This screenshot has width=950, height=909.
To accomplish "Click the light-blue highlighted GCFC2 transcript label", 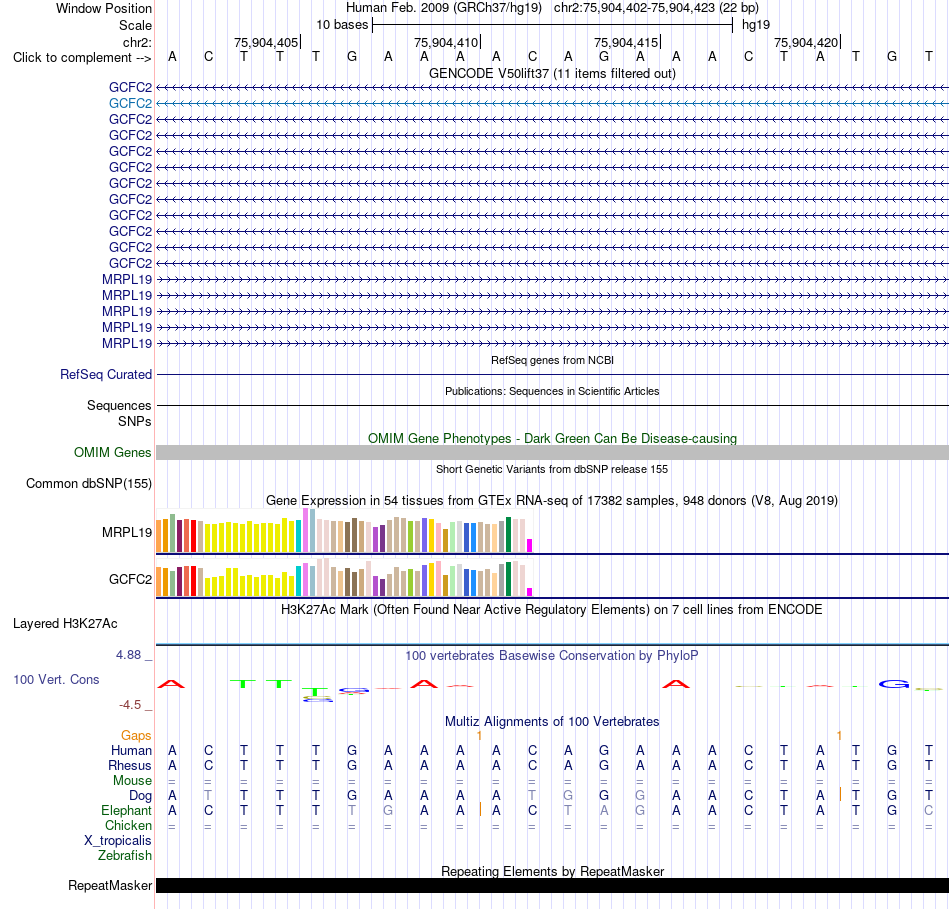I will (130, 104).
